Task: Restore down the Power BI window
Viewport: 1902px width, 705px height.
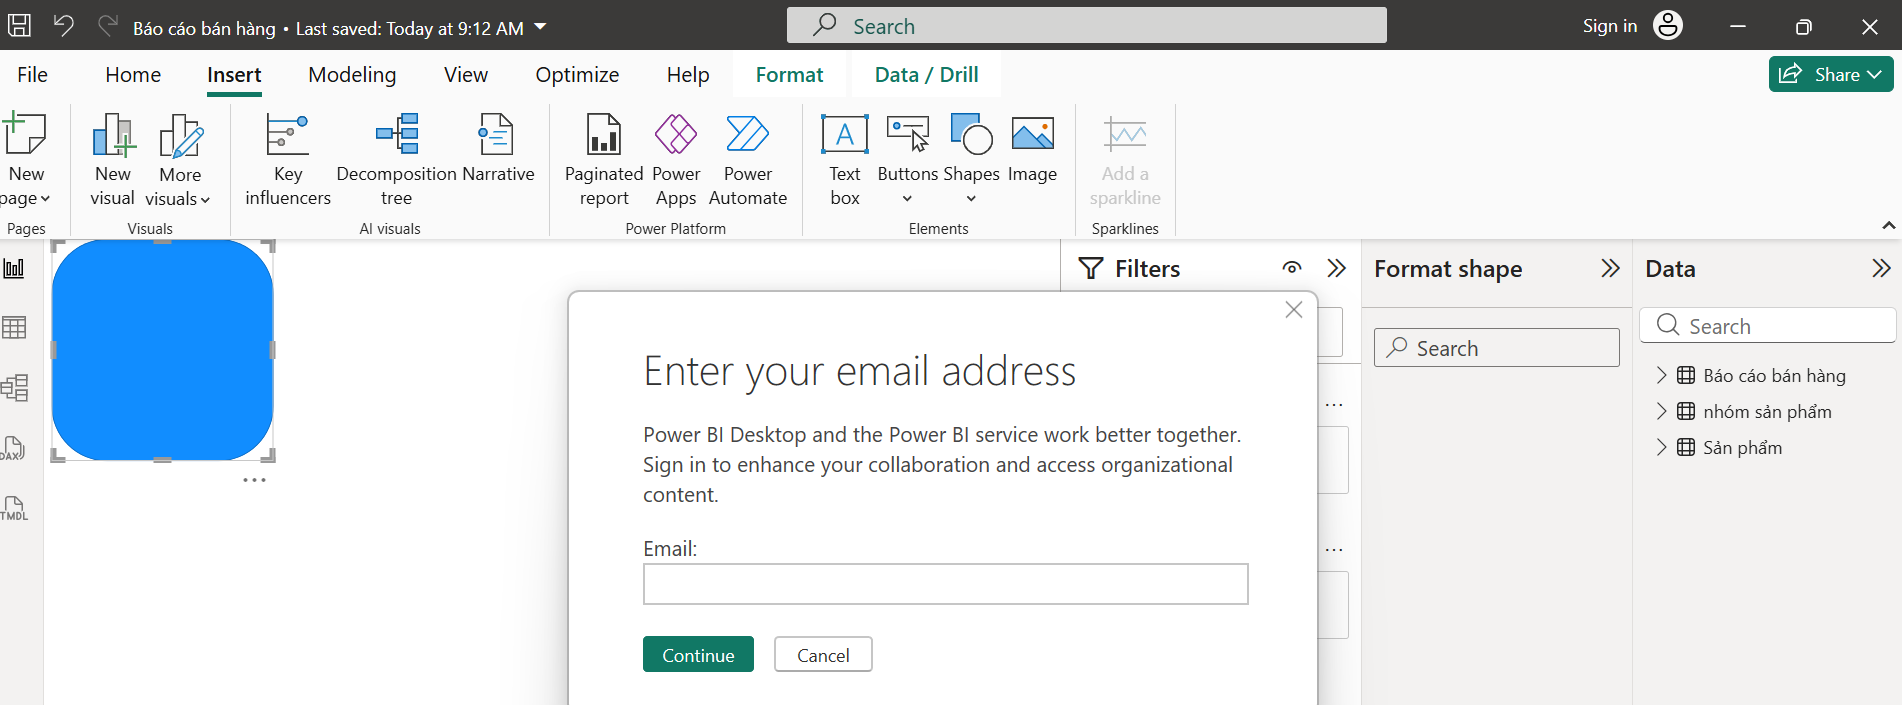Action: (x=1803, y=27)
